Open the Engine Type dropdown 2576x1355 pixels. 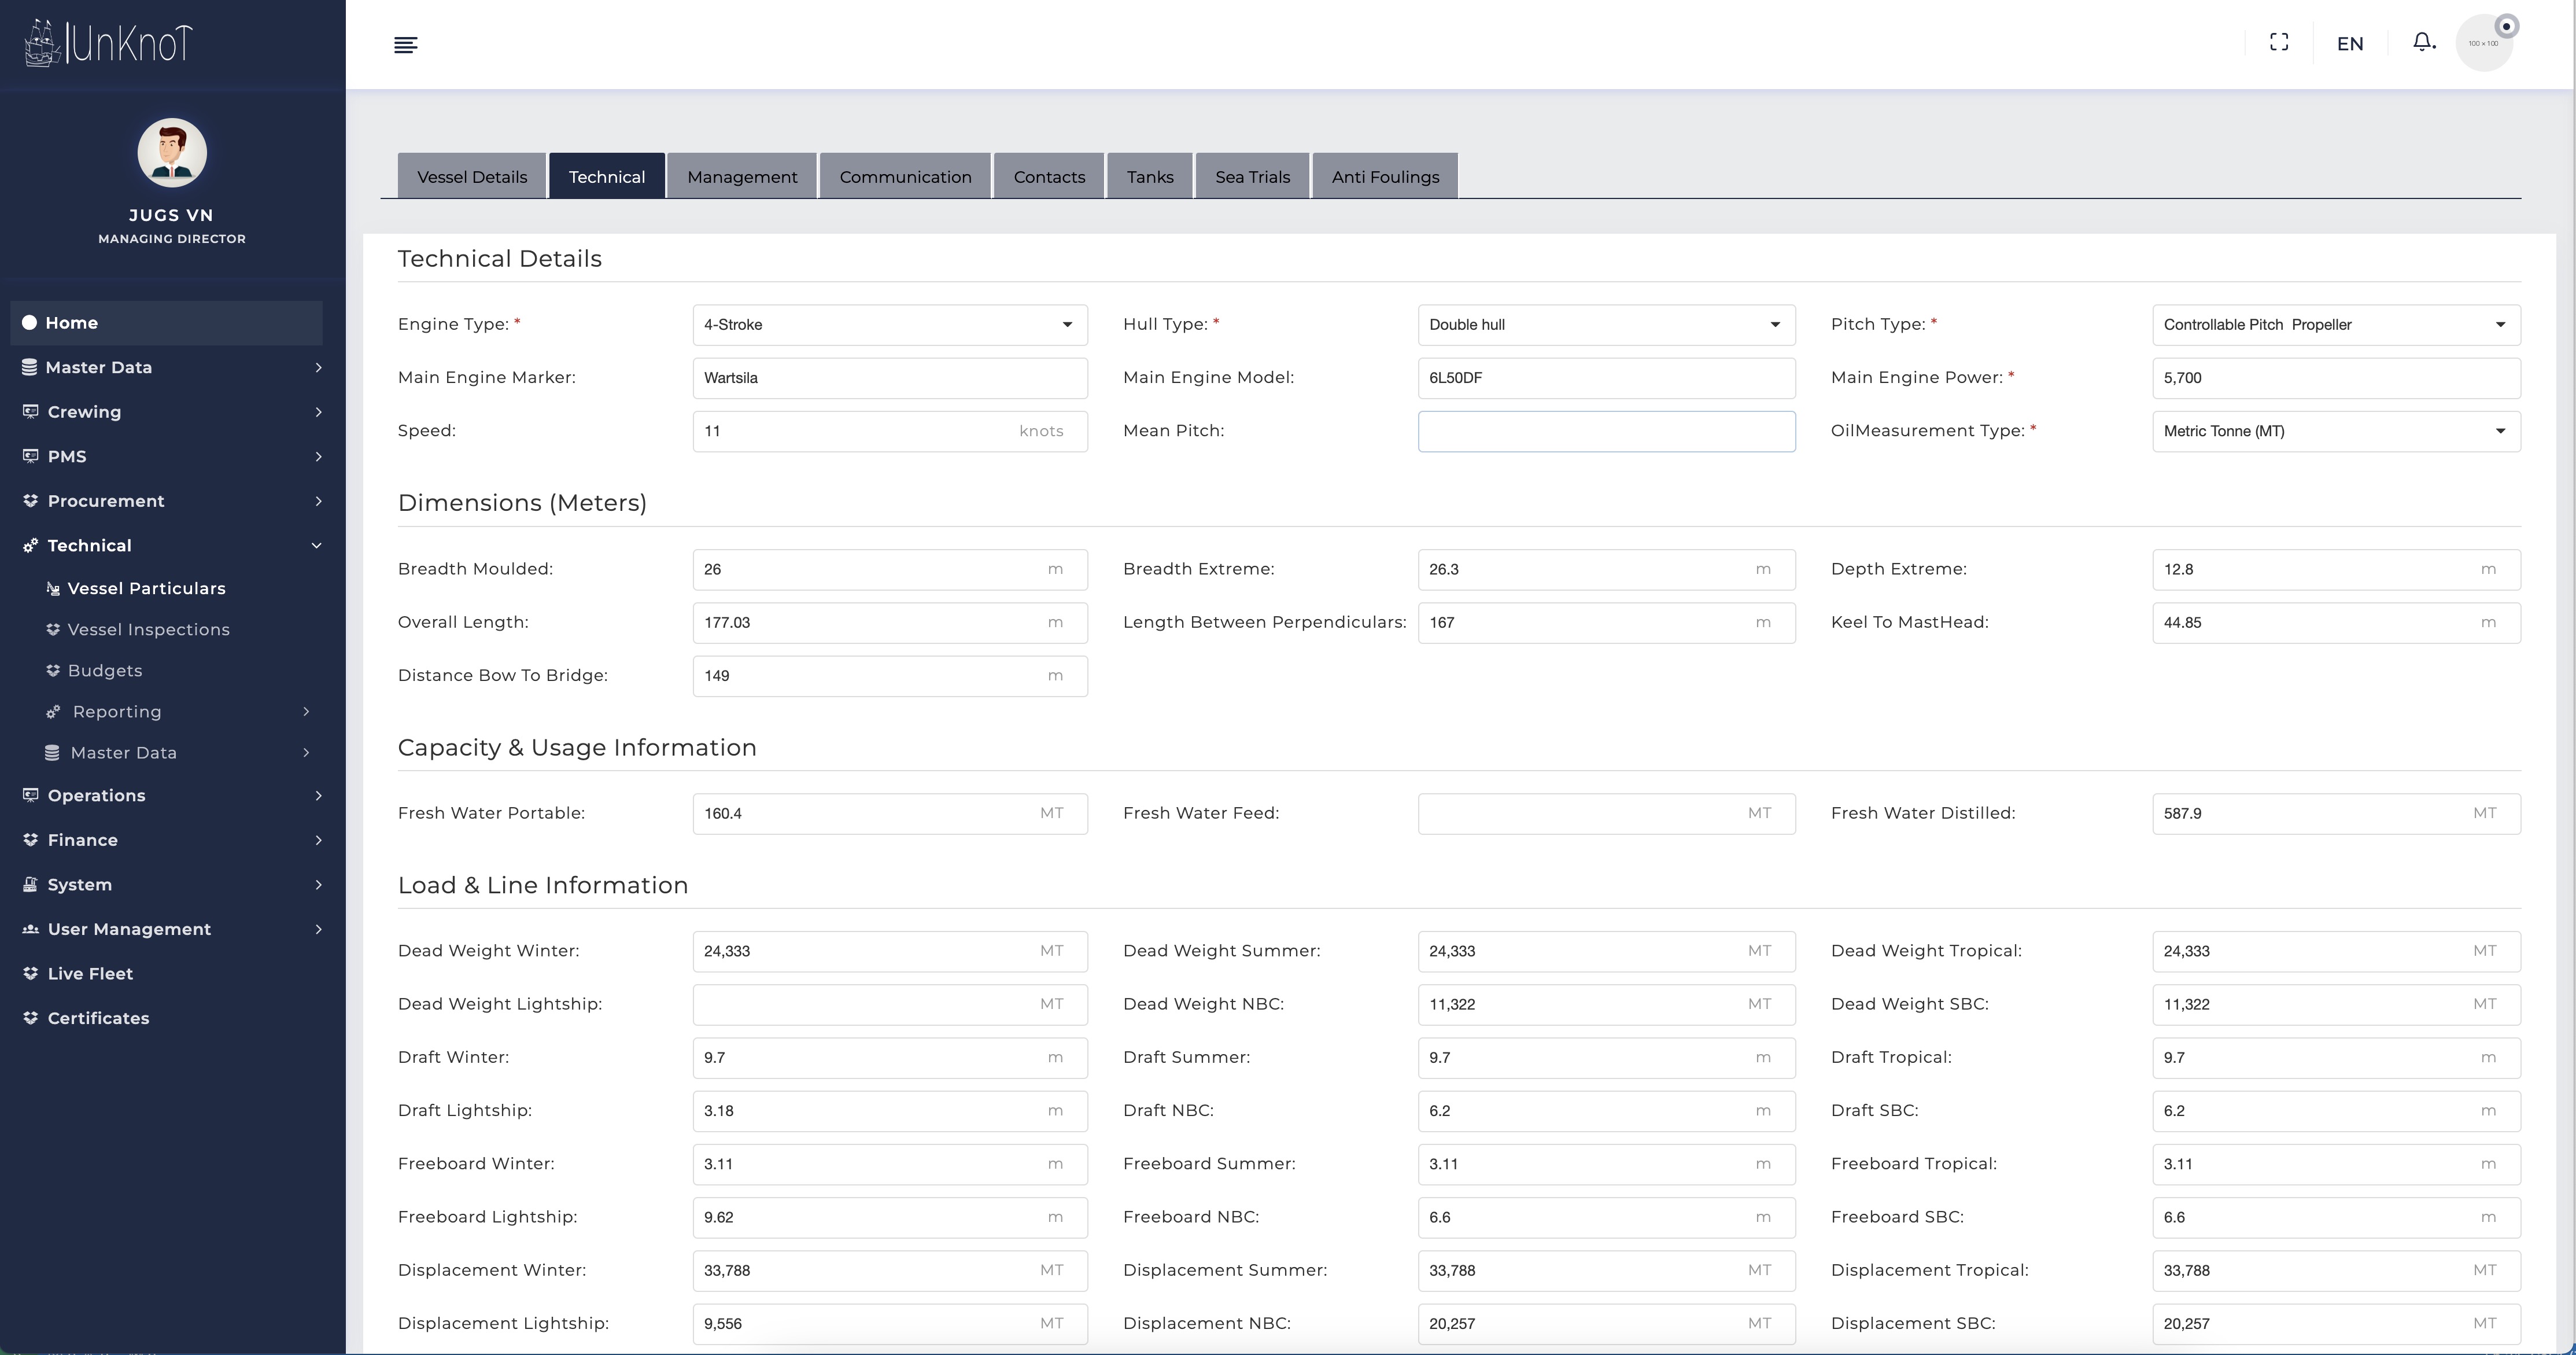tap(889, 325)
